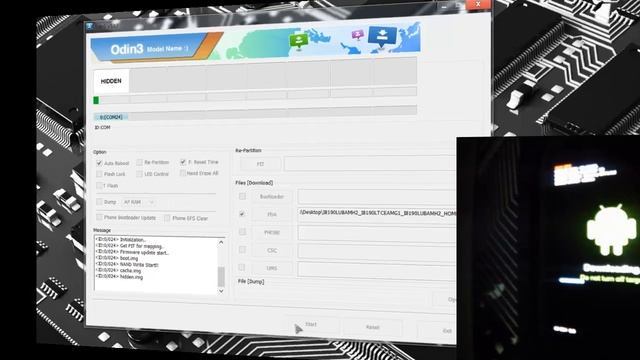Screen dimensions: 640x360
Task: Click the blue download marker in banner
Action: click(382, 37)
